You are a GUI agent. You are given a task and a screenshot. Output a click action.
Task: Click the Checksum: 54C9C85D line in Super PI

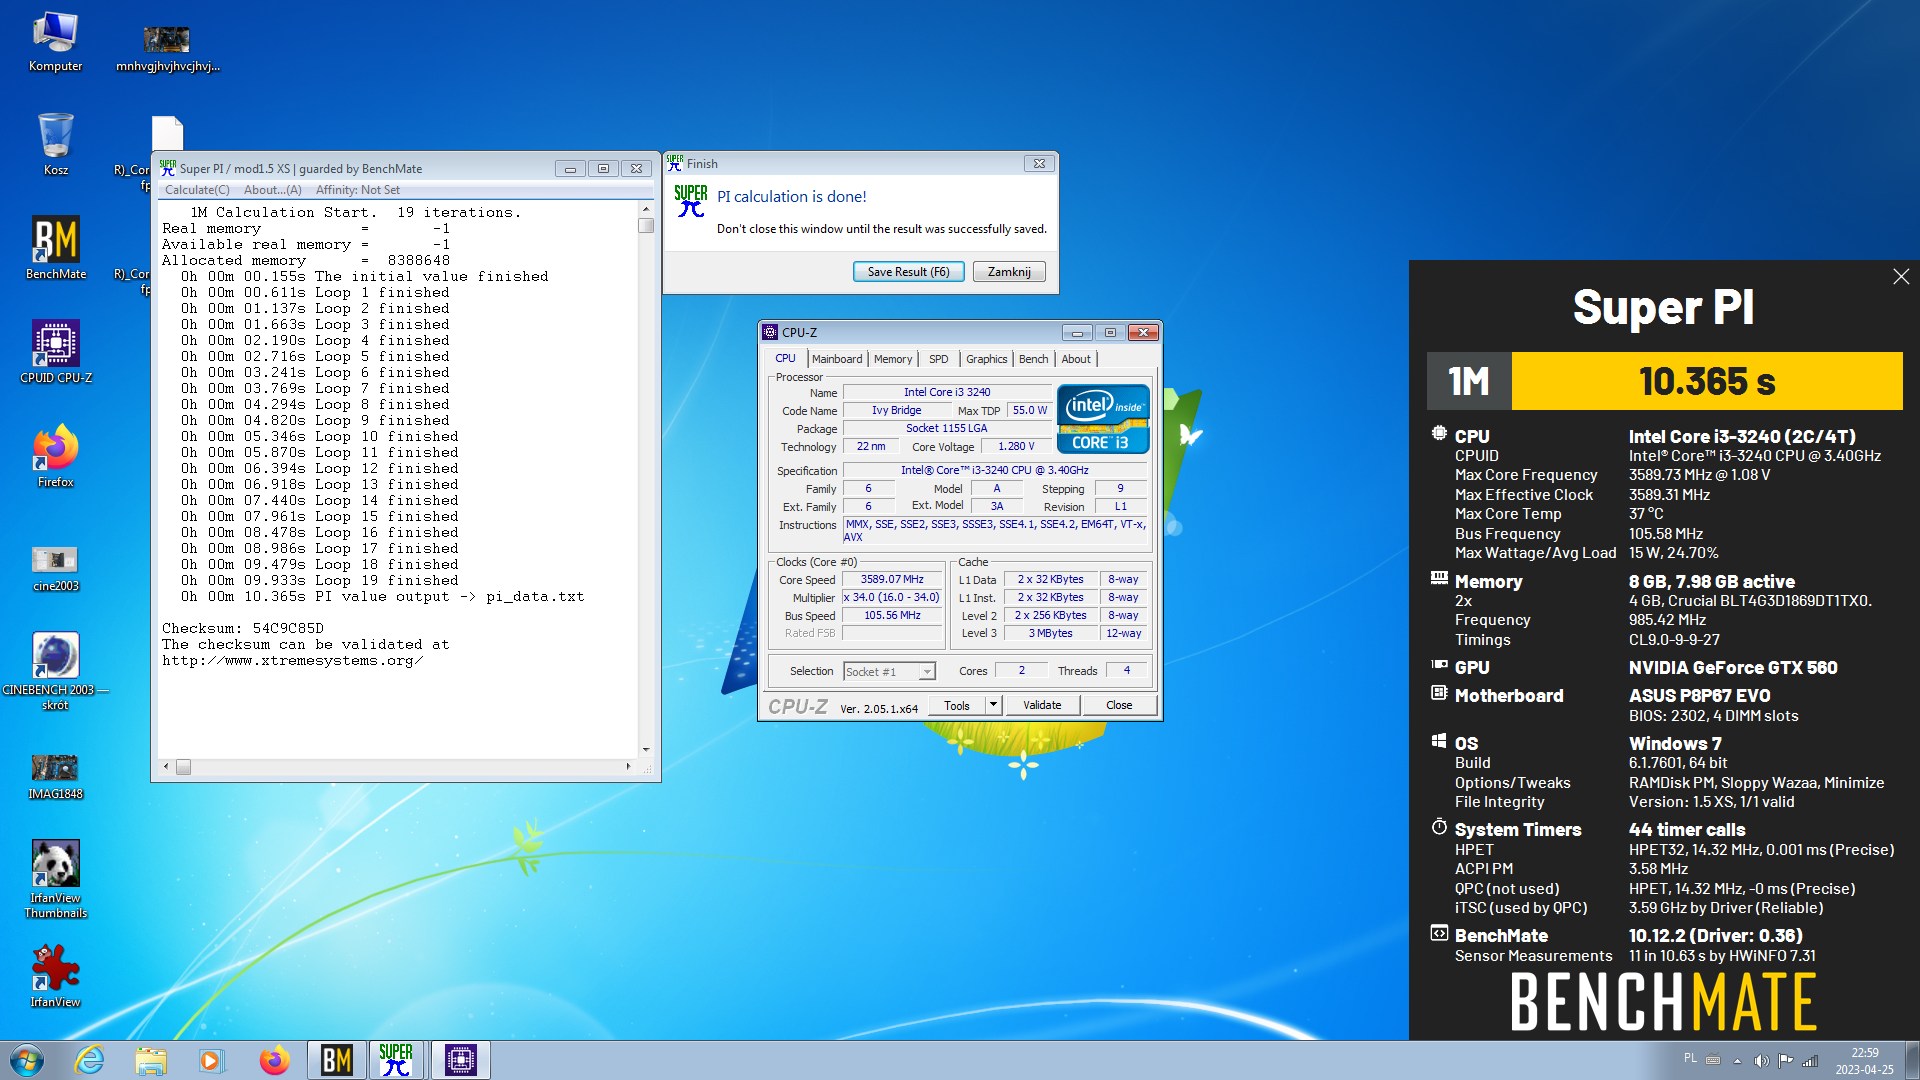tap(243, 629)
